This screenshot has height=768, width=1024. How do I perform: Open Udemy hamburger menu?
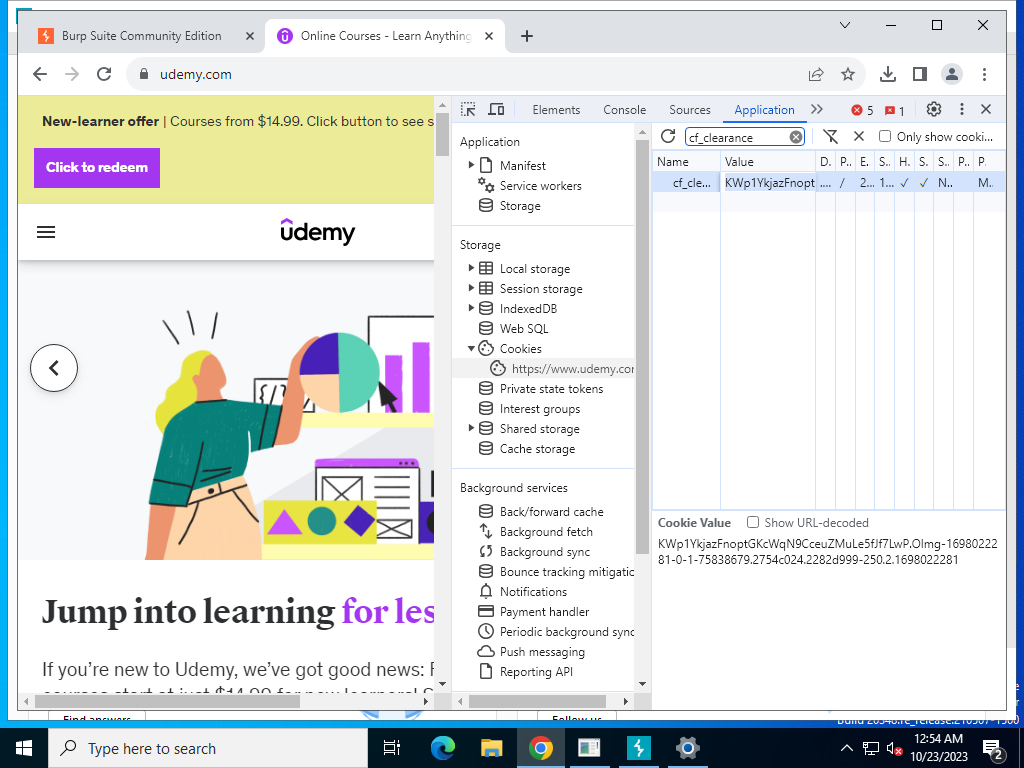46,232
